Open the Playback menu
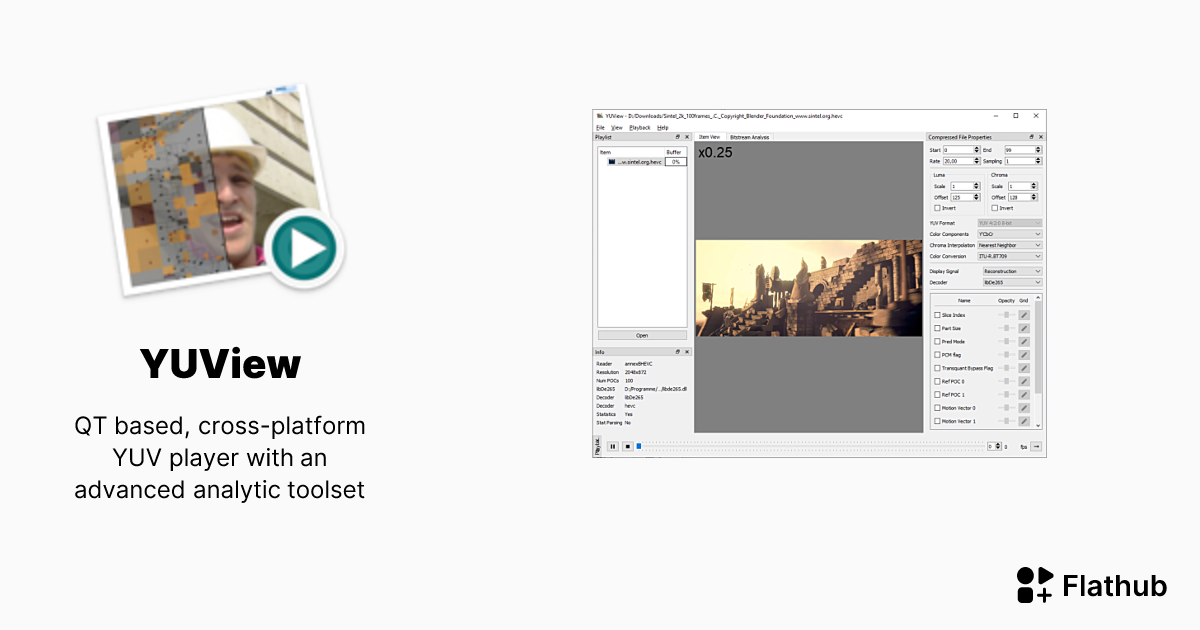 pos(640,127)
